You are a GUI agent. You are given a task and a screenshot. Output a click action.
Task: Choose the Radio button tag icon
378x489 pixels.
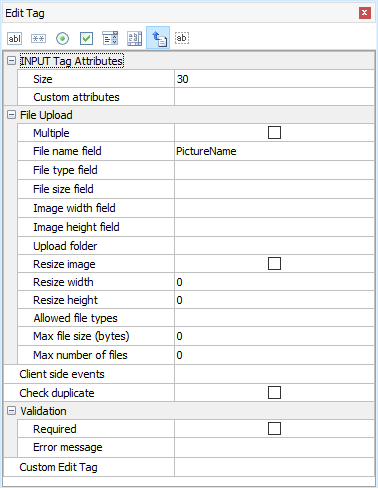pyautogui.click(x=62, y=38)
